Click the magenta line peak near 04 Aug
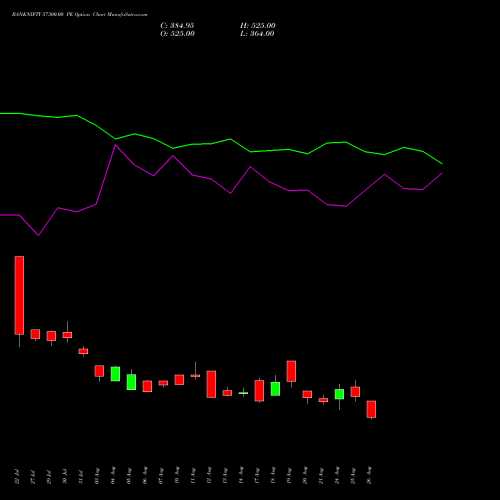The width and height of the screenshot is (500, 500). (115, 145)
